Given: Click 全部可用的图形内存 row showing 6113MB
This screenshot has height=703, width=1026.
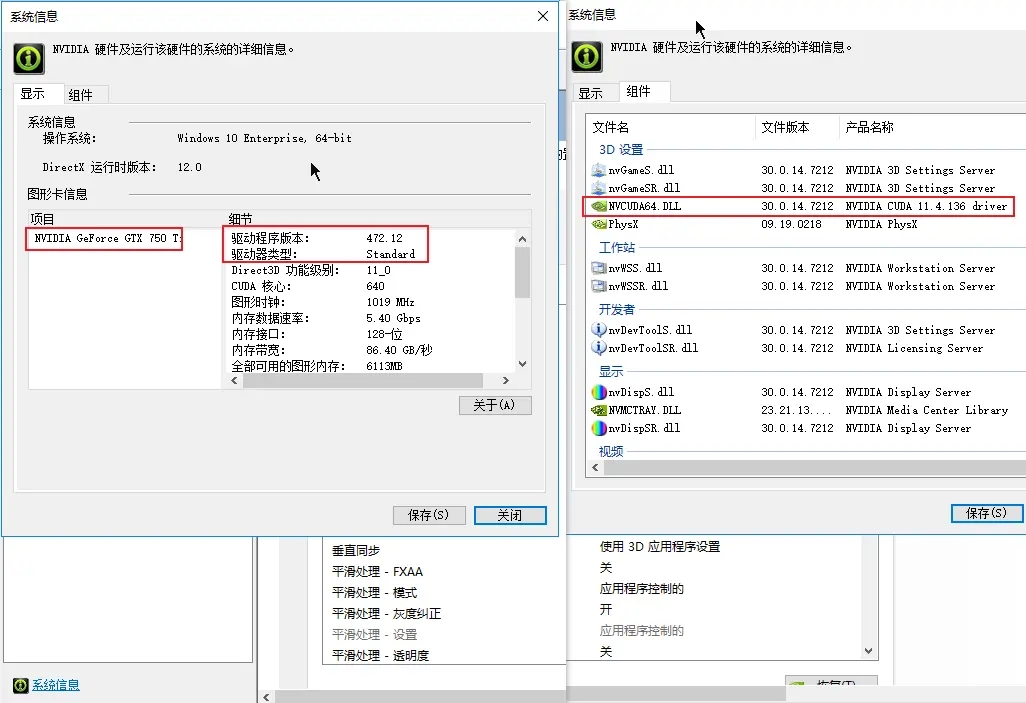Looking at the screenshot, I should [x=317, y=366].
